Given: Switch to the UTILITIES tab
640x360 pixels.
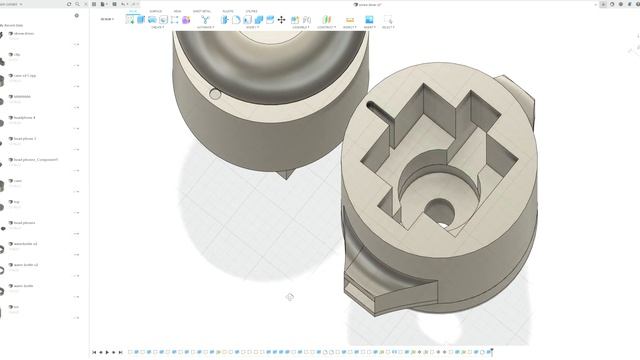Looking at the screenshot, I should point(251,11).
